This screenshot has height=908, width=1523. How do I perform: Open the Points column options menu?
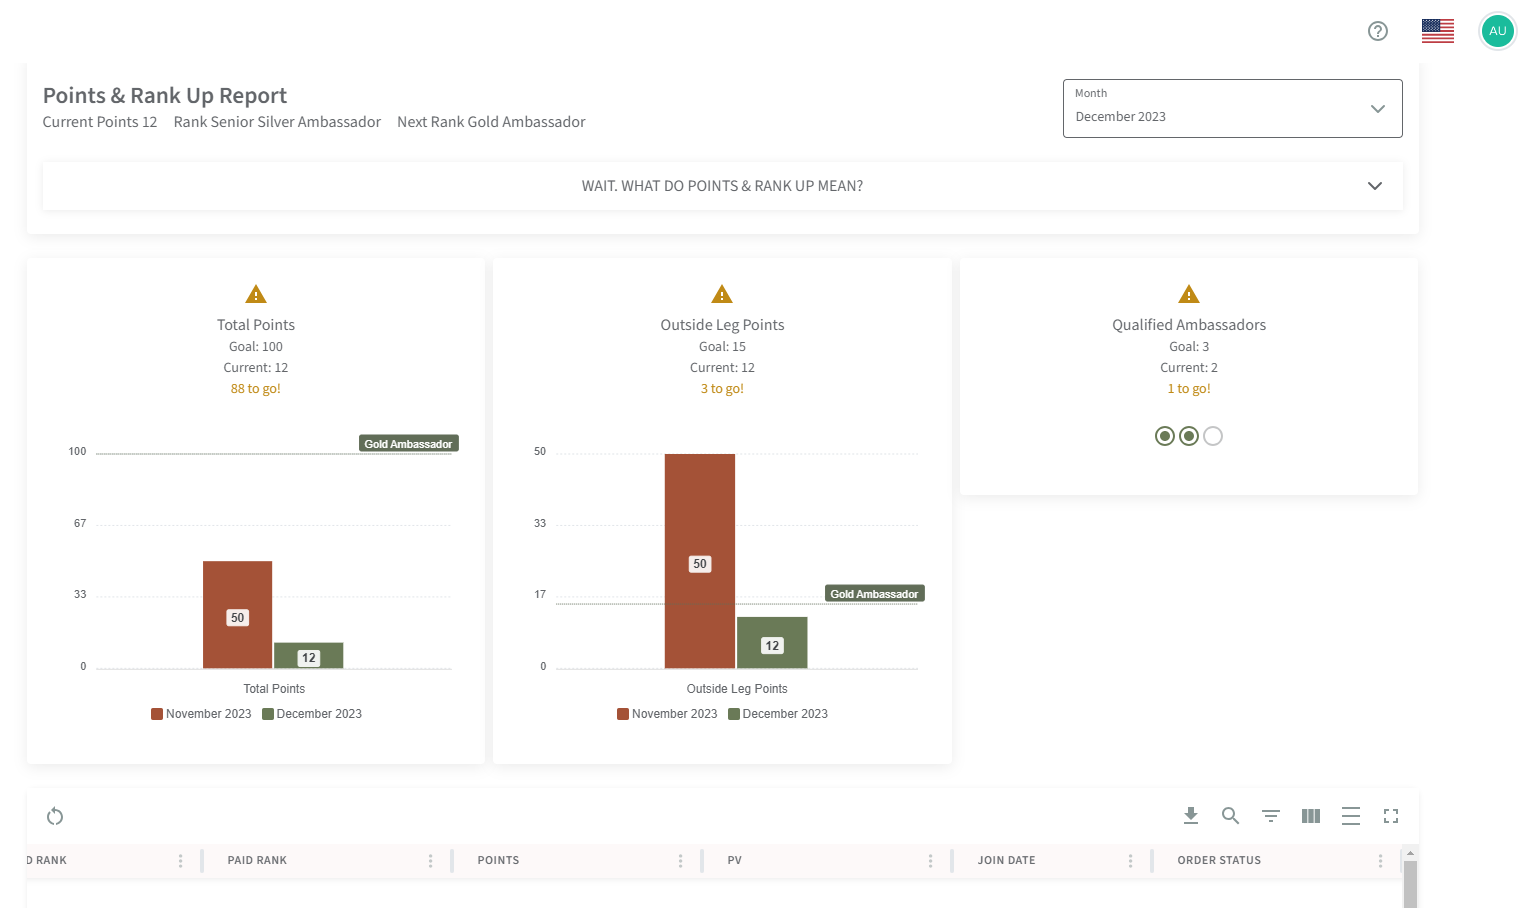680,861
